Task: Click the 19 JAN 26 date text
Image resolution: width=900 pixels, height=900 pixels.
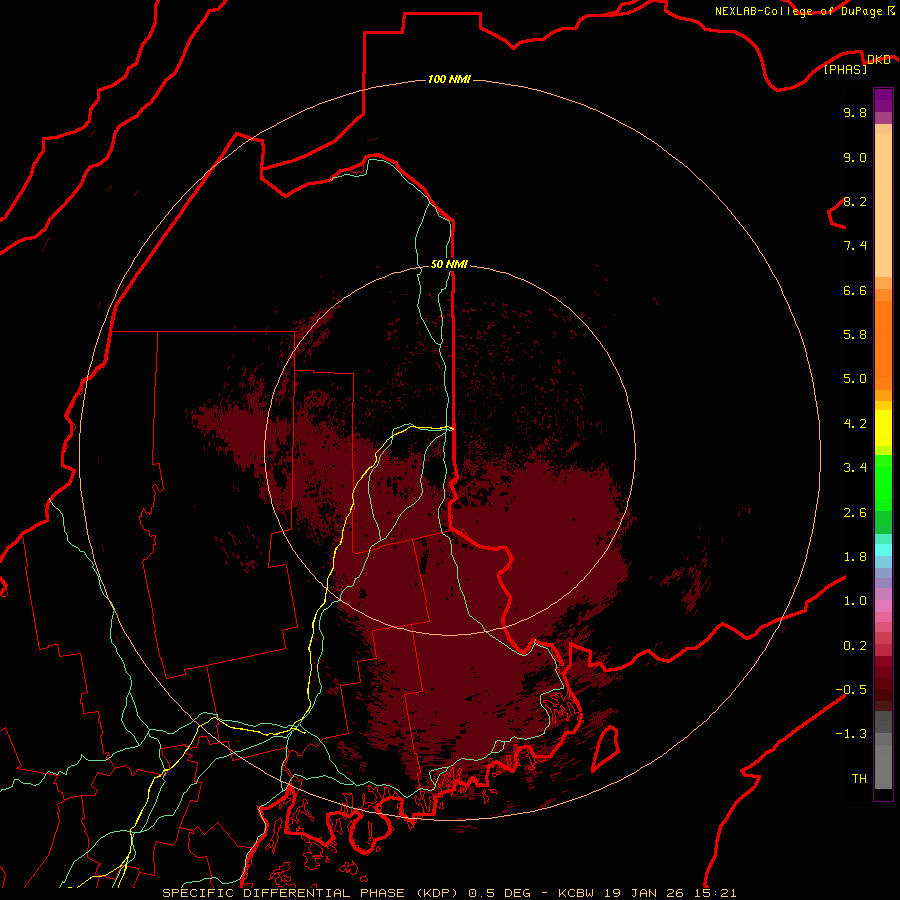Action: point(645,893)
